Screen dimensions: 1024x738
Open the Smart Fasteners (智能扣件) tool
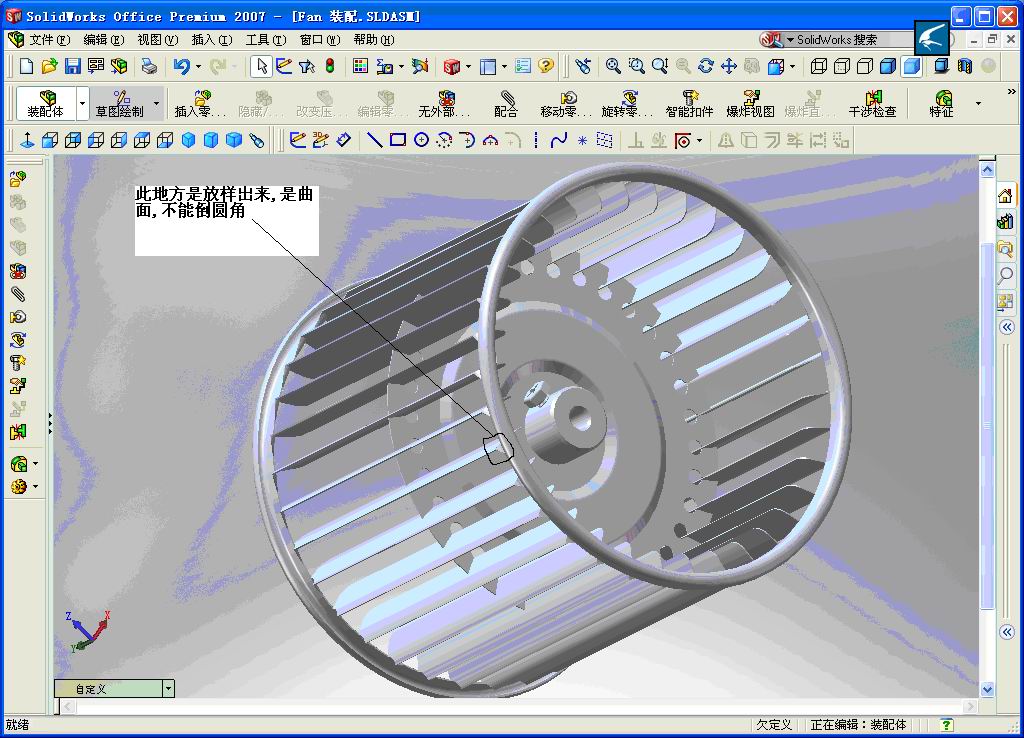pos(690,102)
